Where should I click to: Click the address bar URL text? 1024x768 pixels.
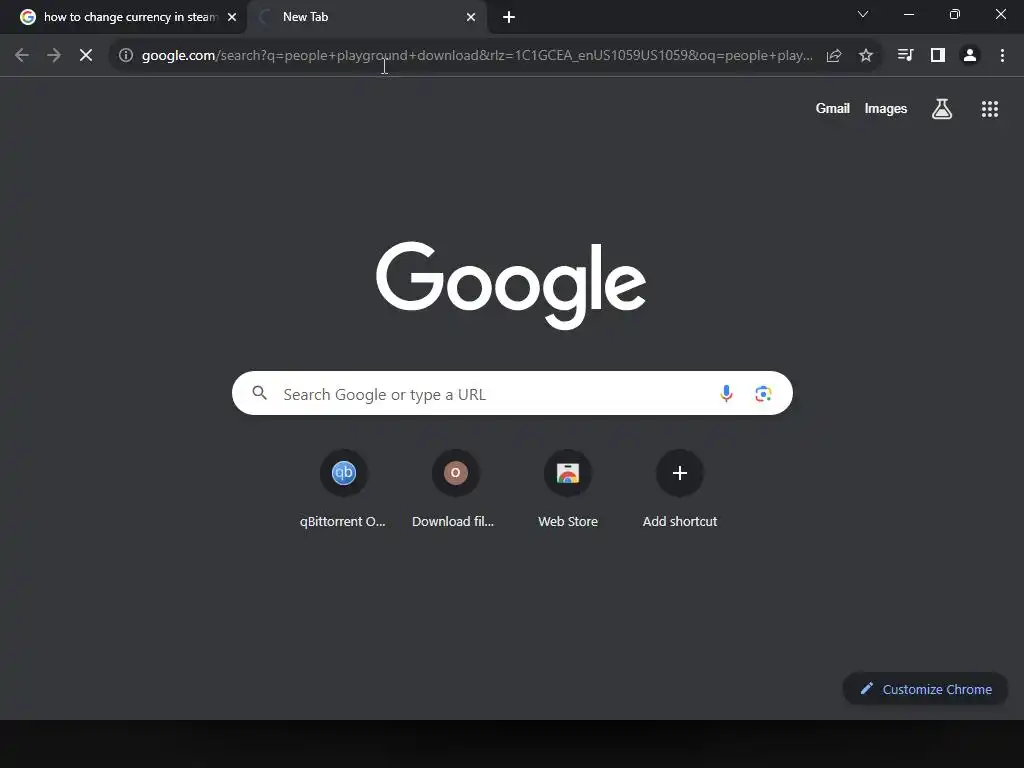(477, 56)
